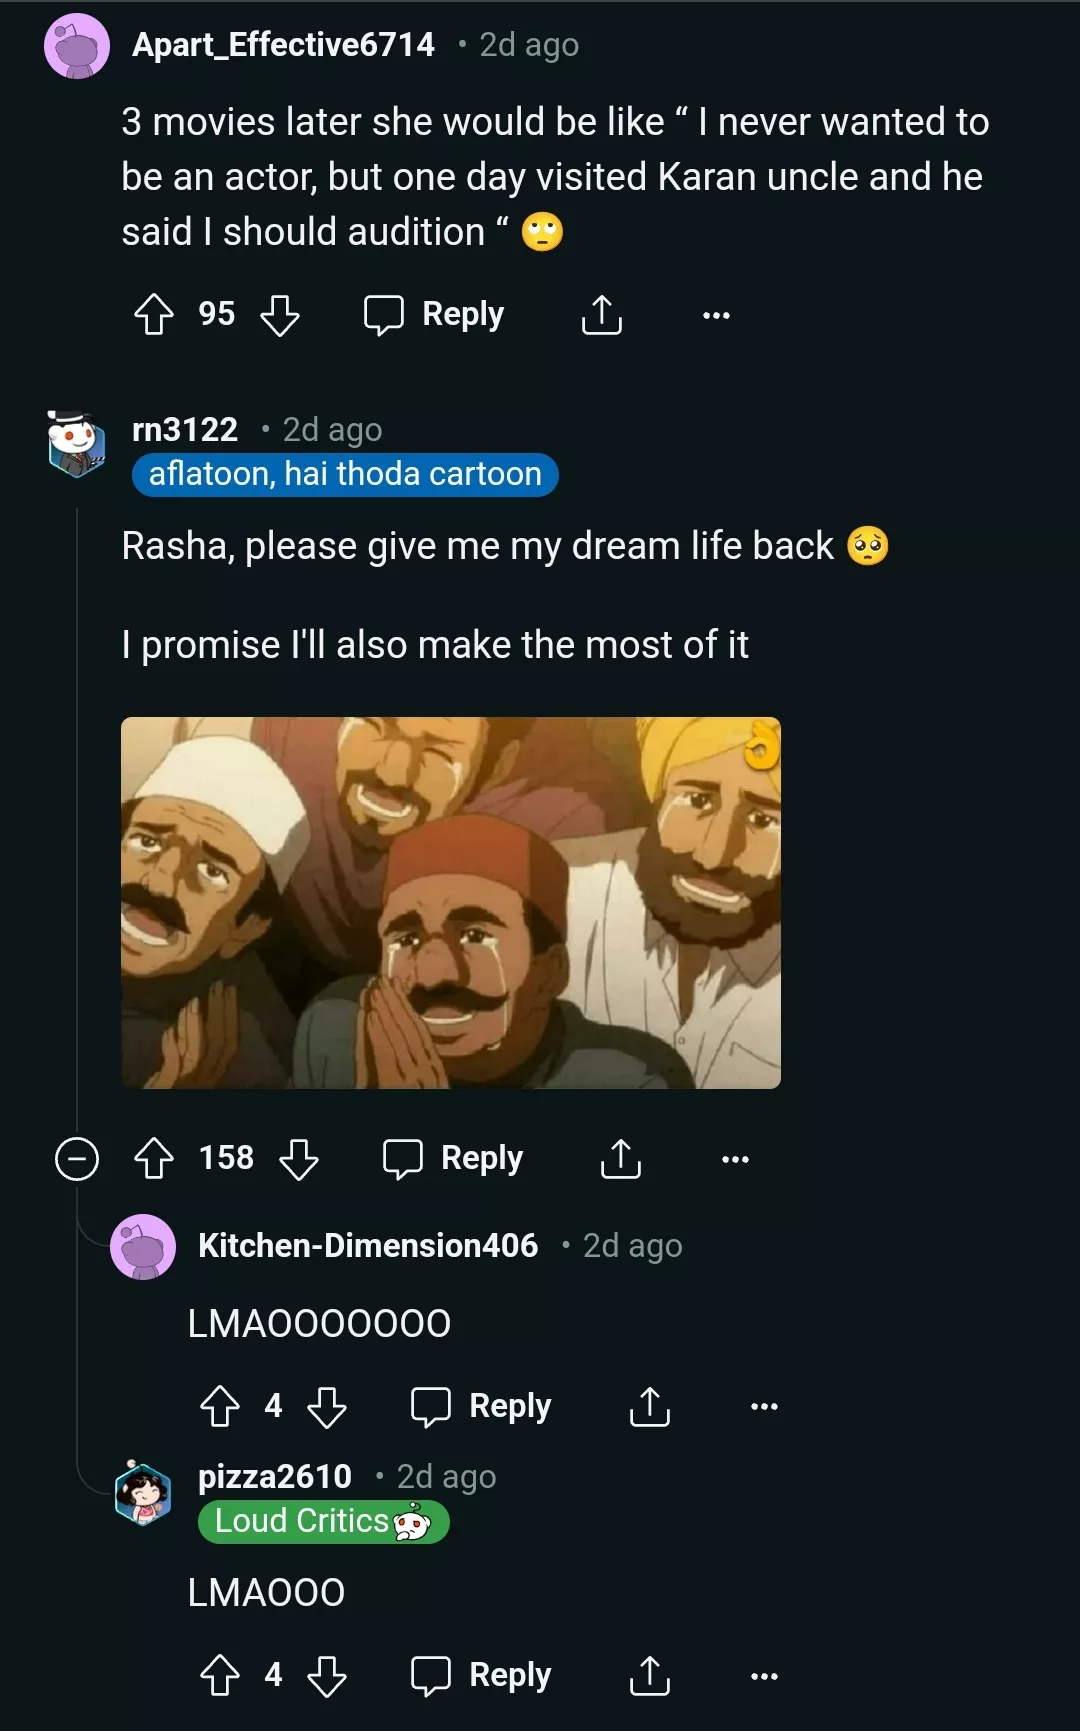Downvote Apart_Effective6714's comment
The width and height of the screenshot is (1080, 1731).
(x=280, y=314)
